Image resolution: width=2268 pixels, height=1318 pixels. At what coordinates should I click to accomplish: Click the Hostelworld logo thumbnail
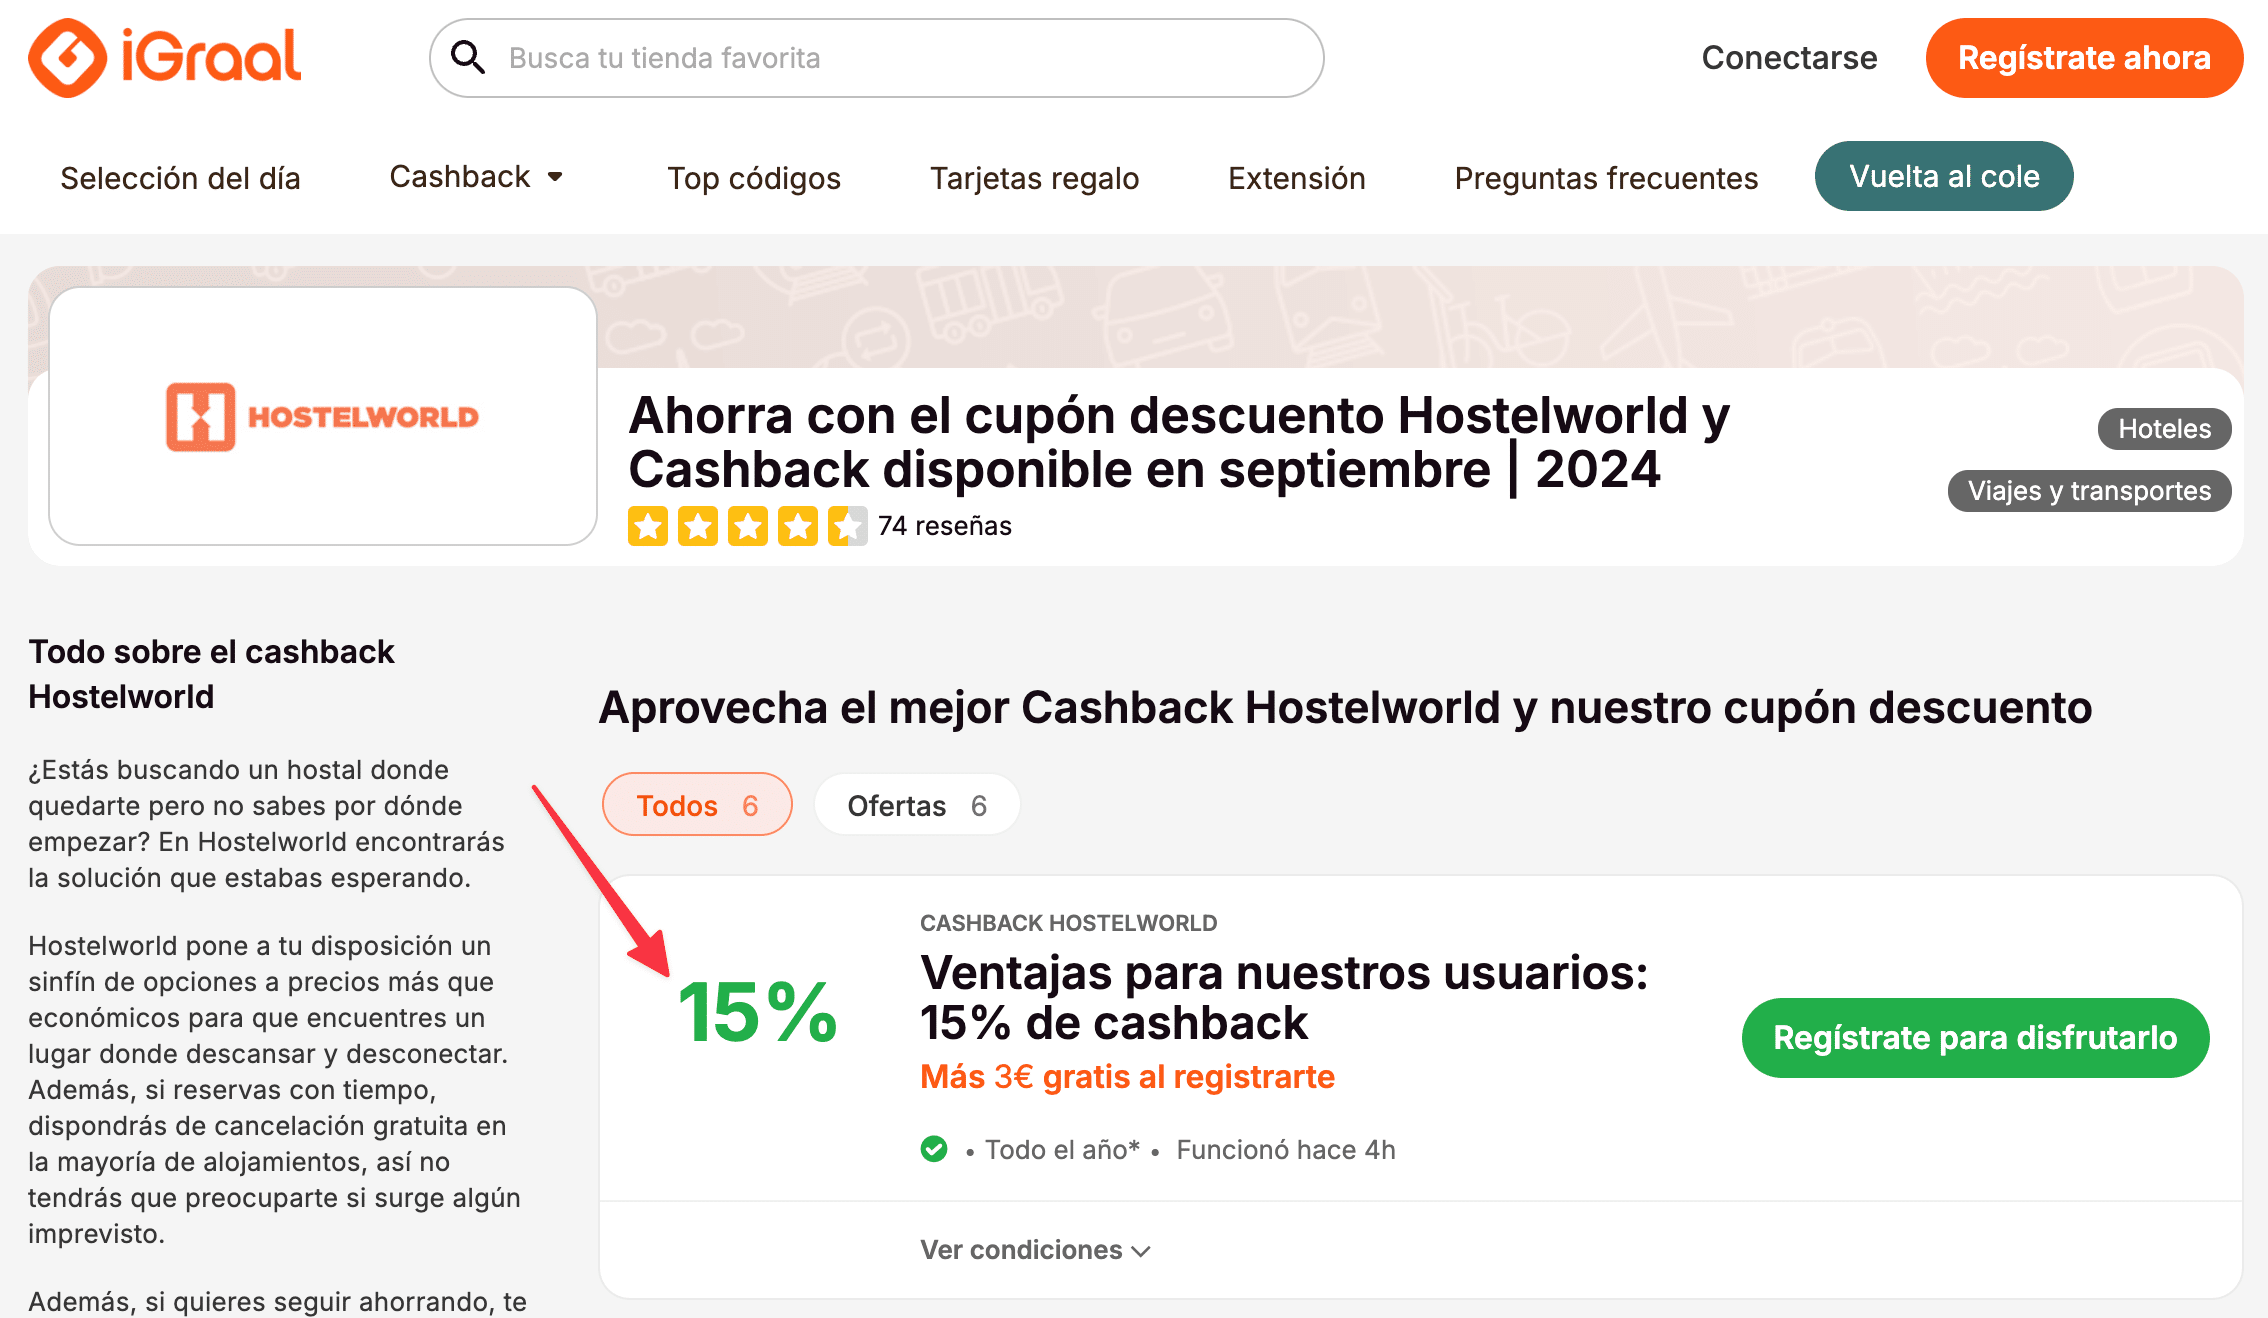[x=322, y=416]
